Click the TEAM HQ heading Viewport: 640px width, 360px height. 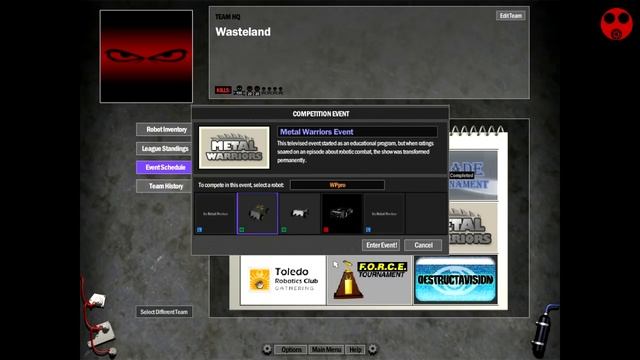pyautogui.click(x=228, y=17)
